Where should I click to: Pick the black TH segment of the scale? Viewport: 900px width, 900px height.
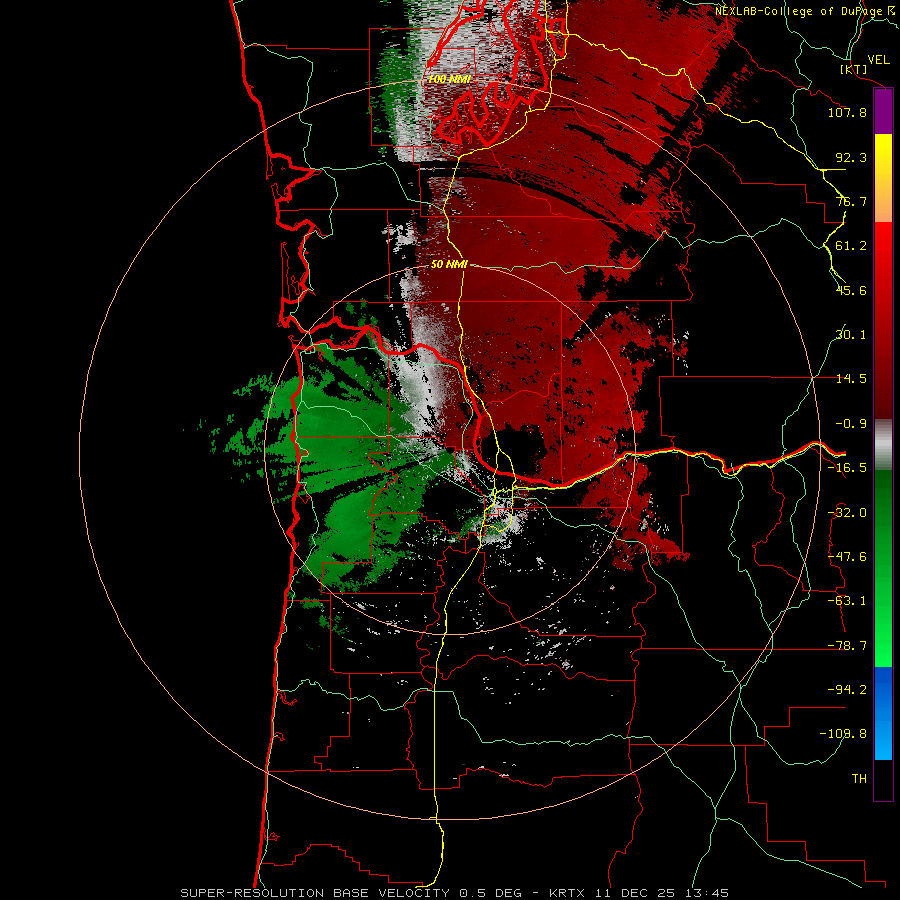click(x=883, y=779)
